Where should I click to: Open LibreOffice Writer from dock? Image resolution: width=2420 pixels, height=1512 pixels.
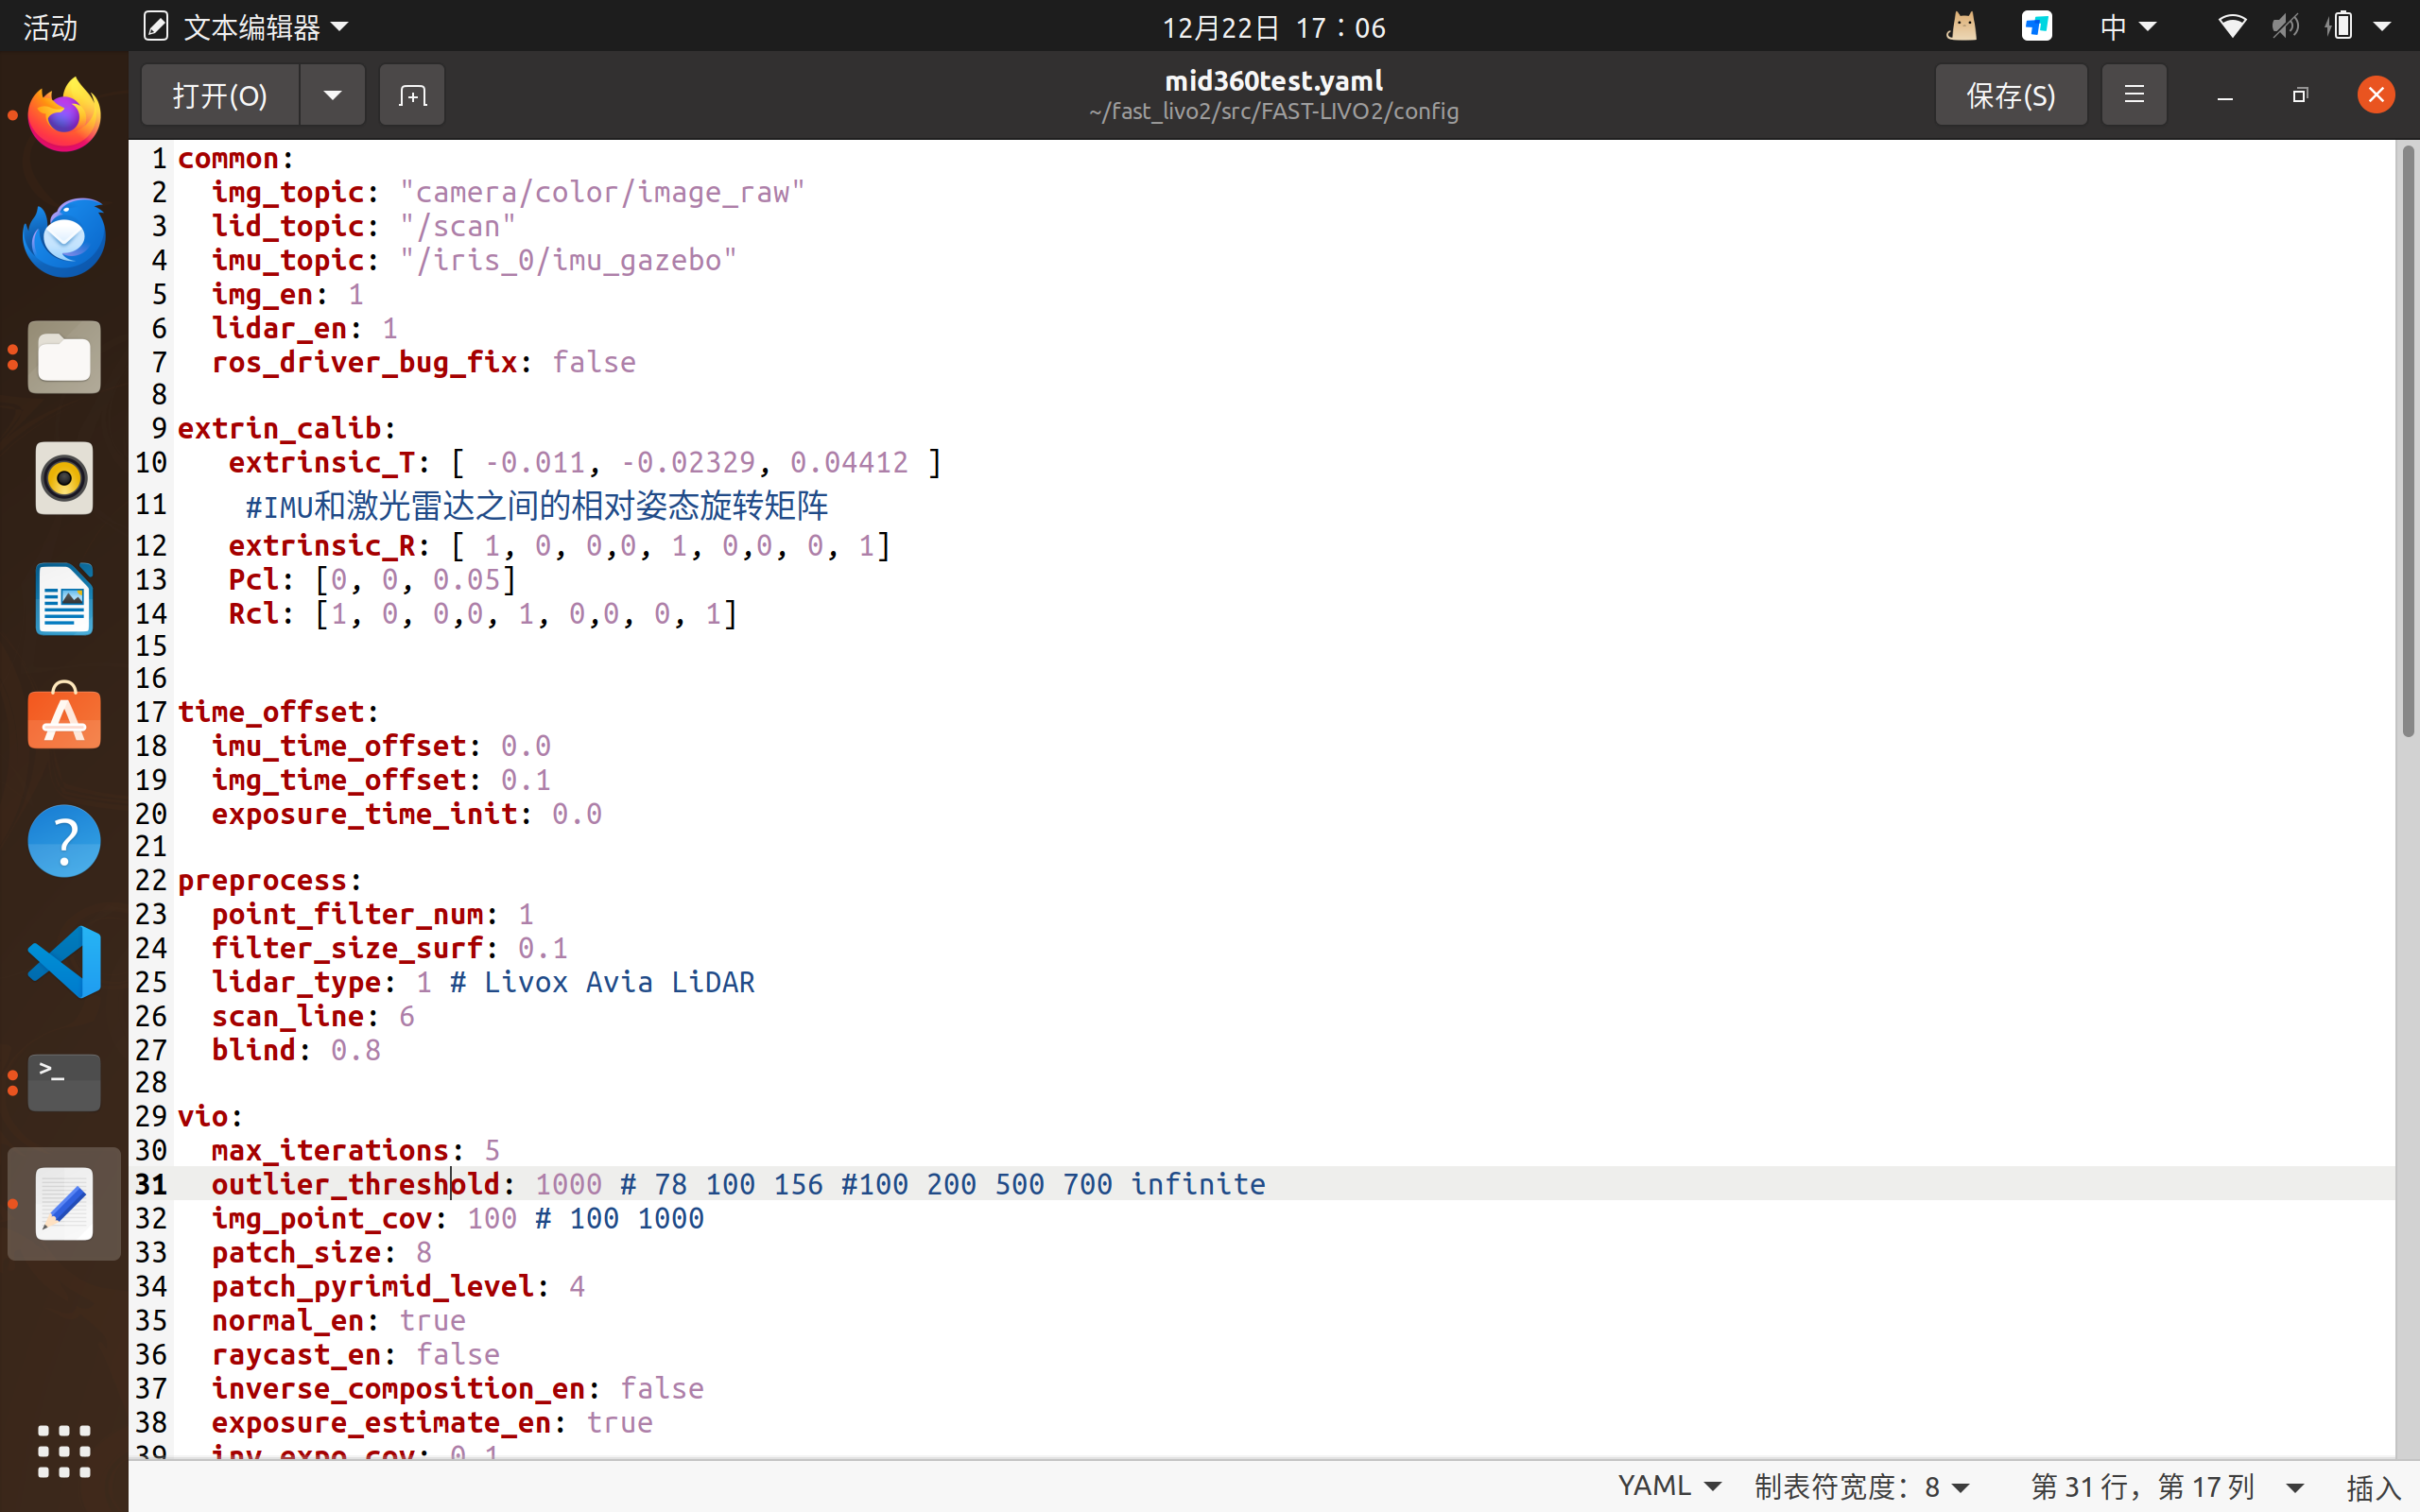coord(64,599)
